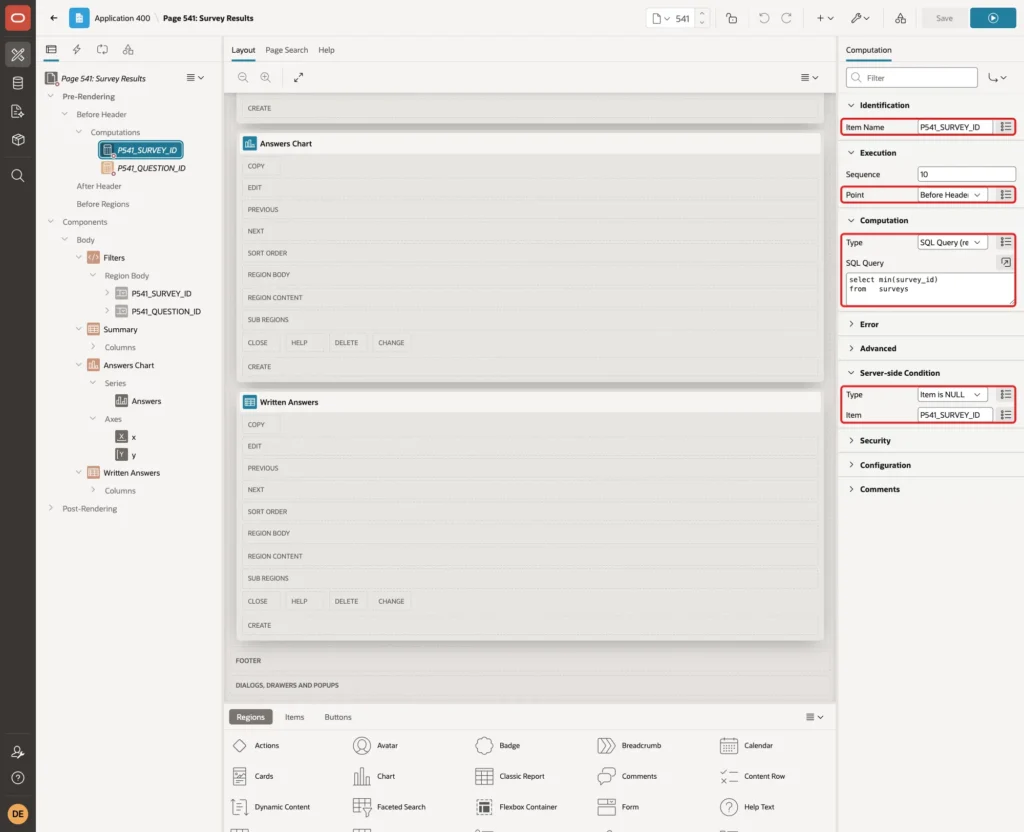
Task: Click the search magnifier in sidebar
Action: tap(18, 176)
